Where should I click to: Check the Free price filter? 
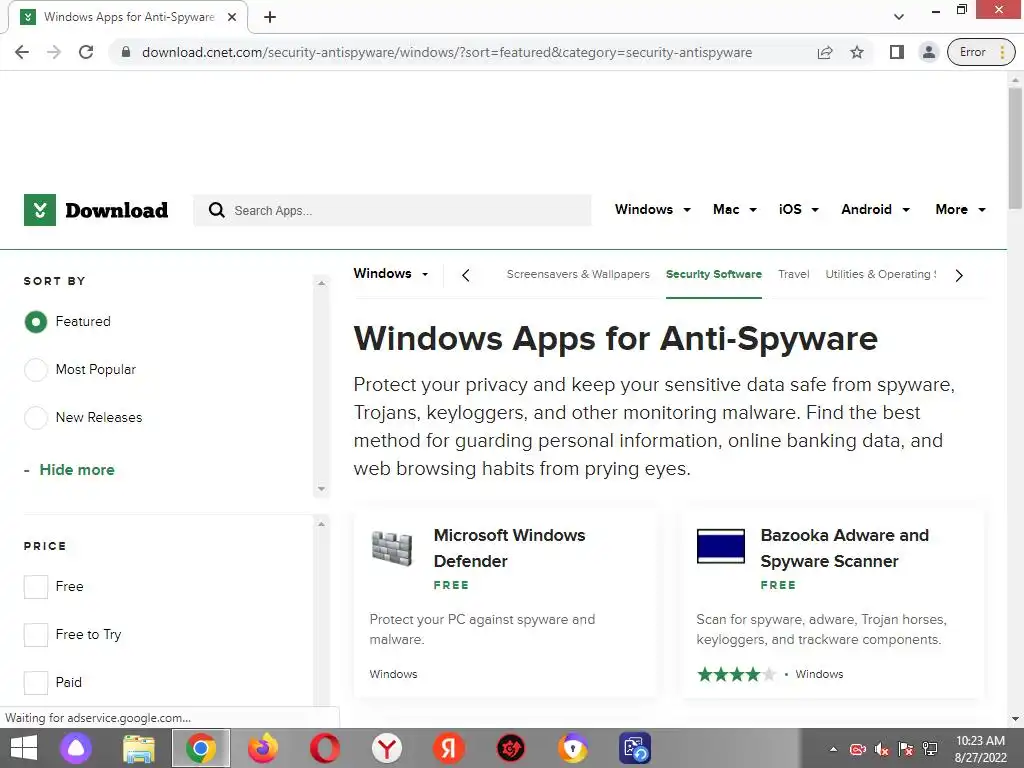36,586
